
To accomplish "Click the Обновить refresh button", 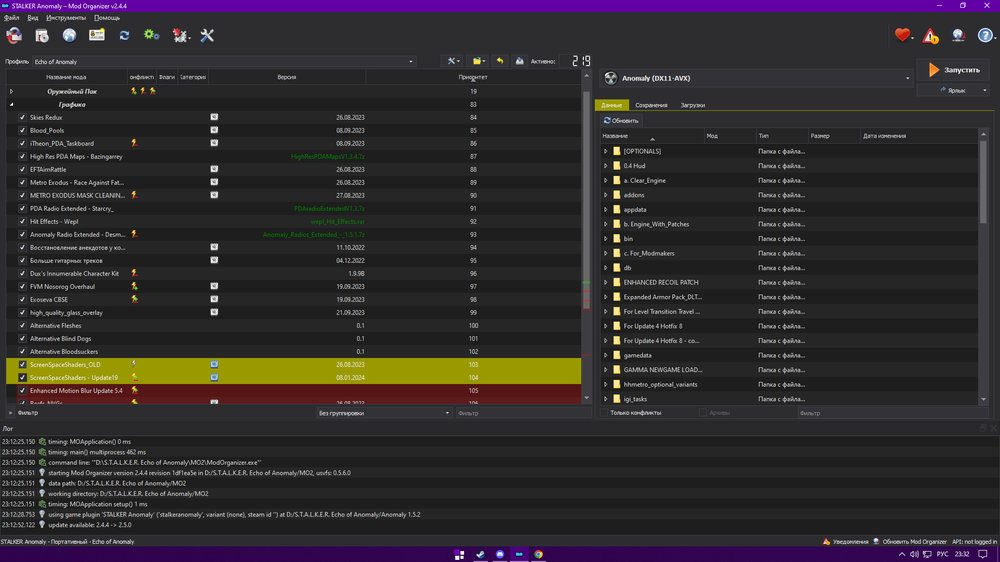I will pos(621,120).
